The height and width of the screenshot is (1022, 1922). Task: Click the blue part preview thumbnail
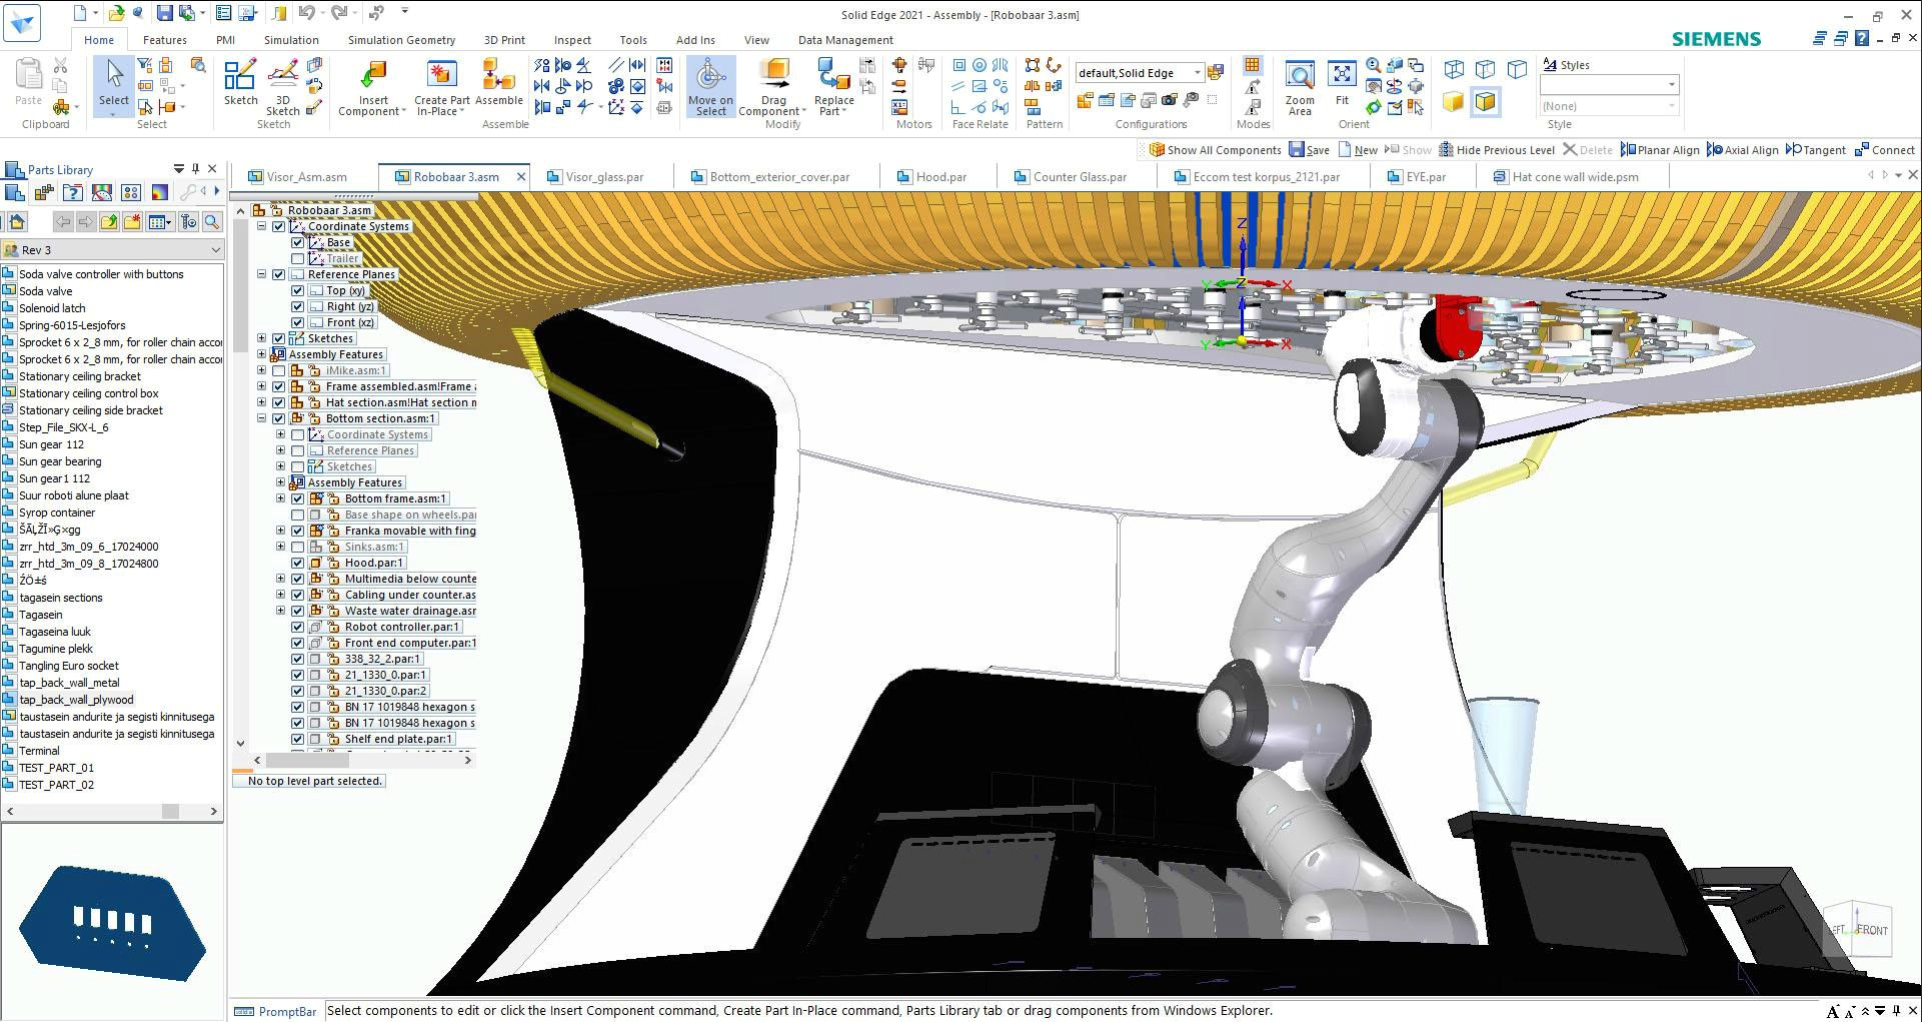pyautogui.click(x=113, y=924)
